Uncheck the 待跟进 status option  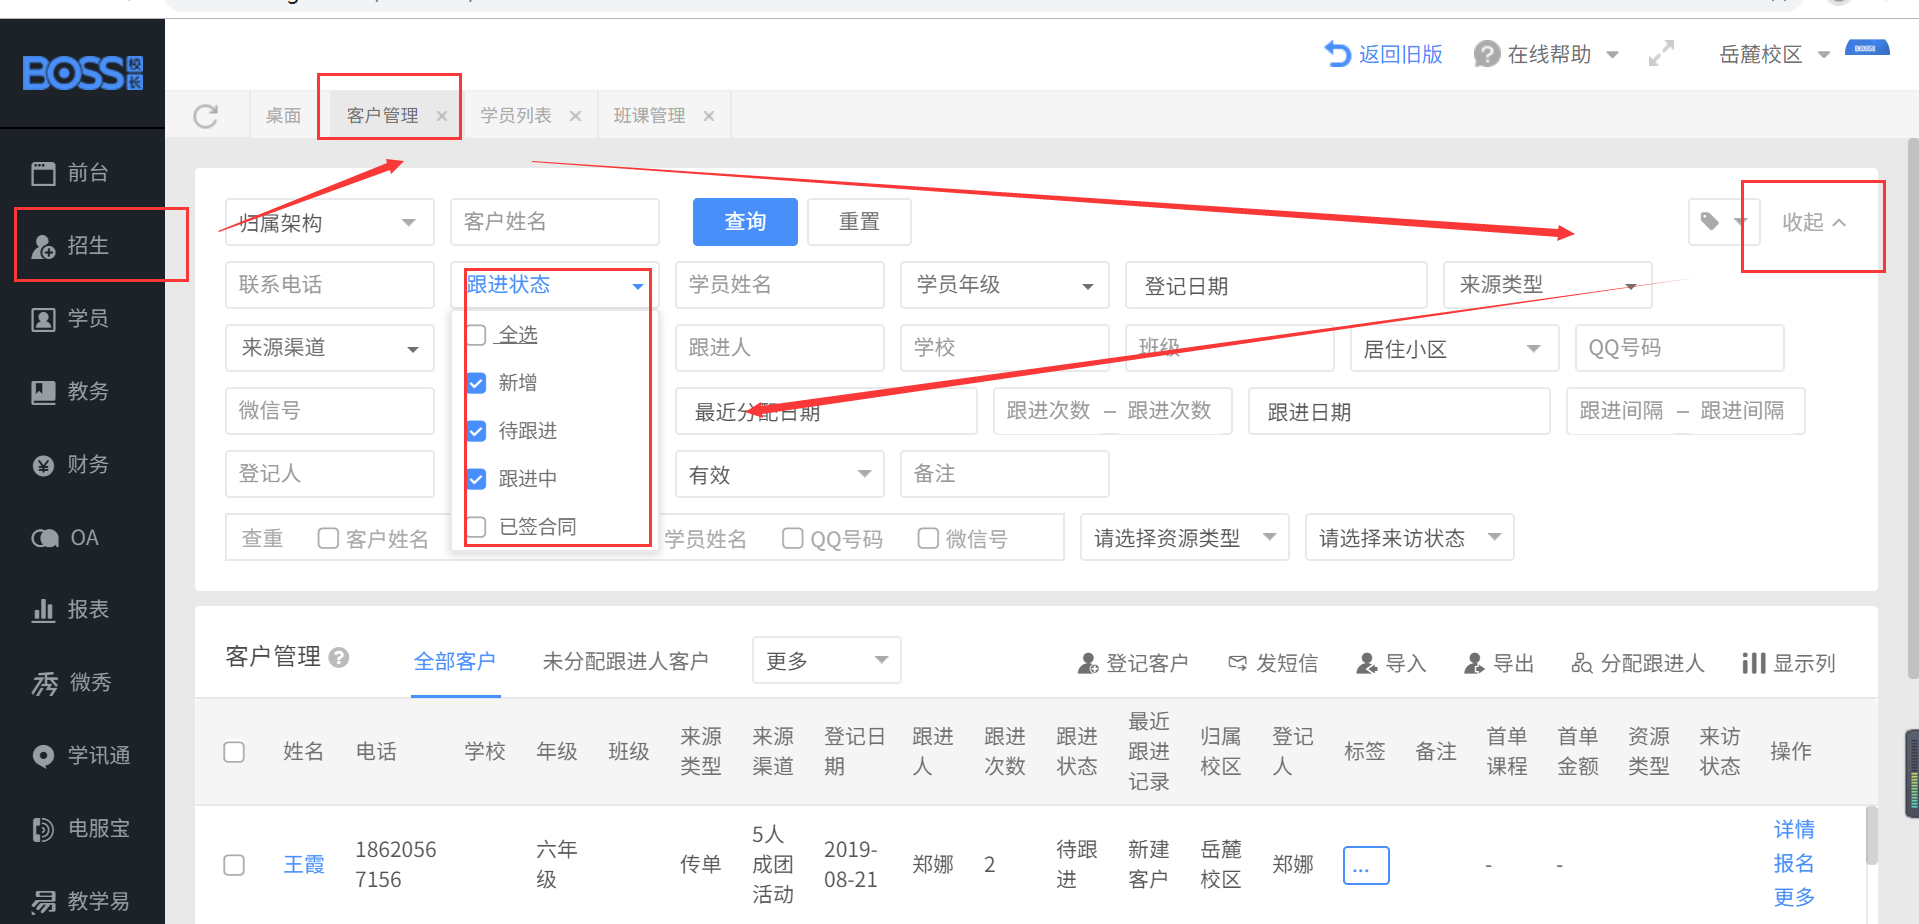tap(477, 431)
